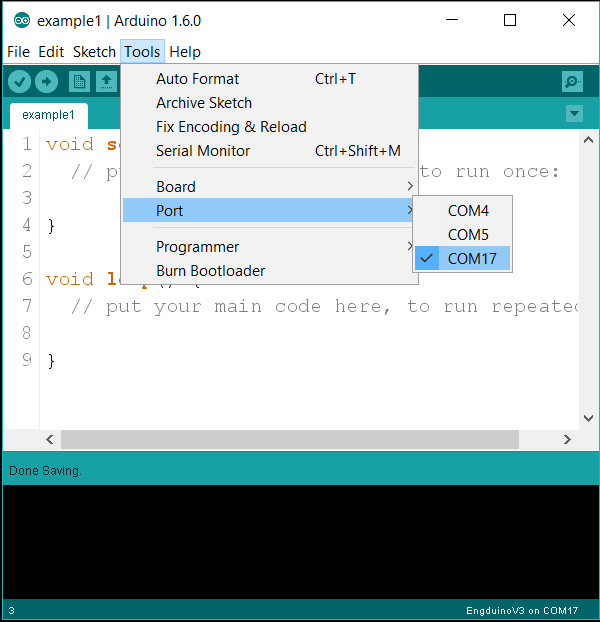Click the 'Done Saving.' status message
Screen dimensions: 600x622
tap(45, 471)
